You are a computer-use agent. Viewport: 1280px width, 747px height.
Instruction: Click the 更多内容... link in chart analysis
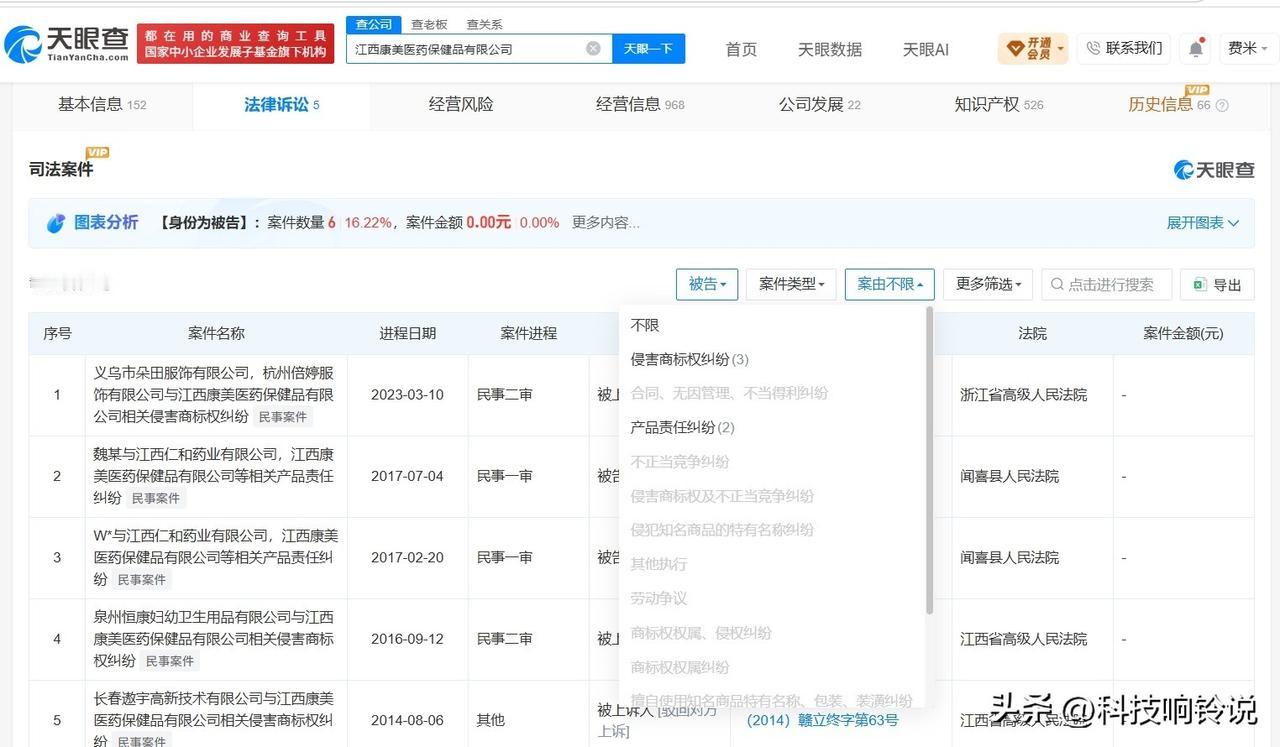click(606, 223)
